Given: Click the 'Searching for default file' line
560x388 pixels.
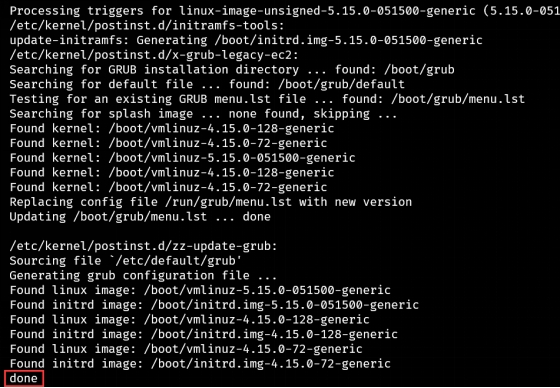Looking at the screenshot, I should (x=207, y=84).
